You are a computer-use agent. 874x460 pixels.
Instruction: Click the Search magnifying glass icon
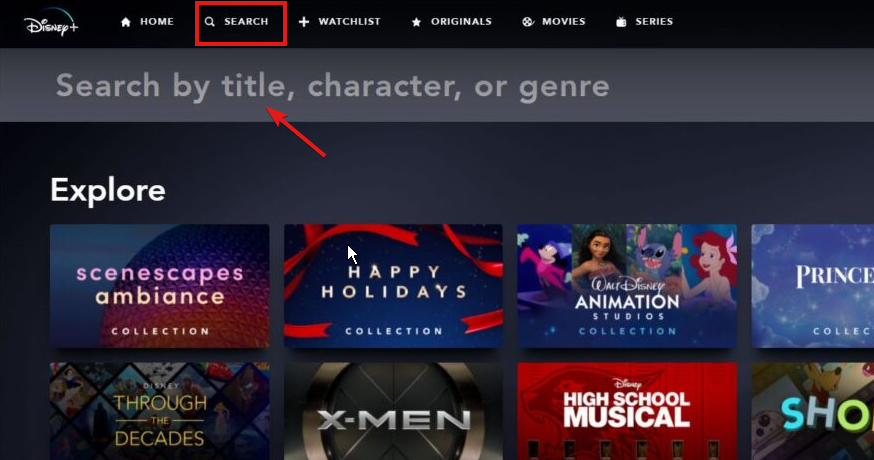210,22
